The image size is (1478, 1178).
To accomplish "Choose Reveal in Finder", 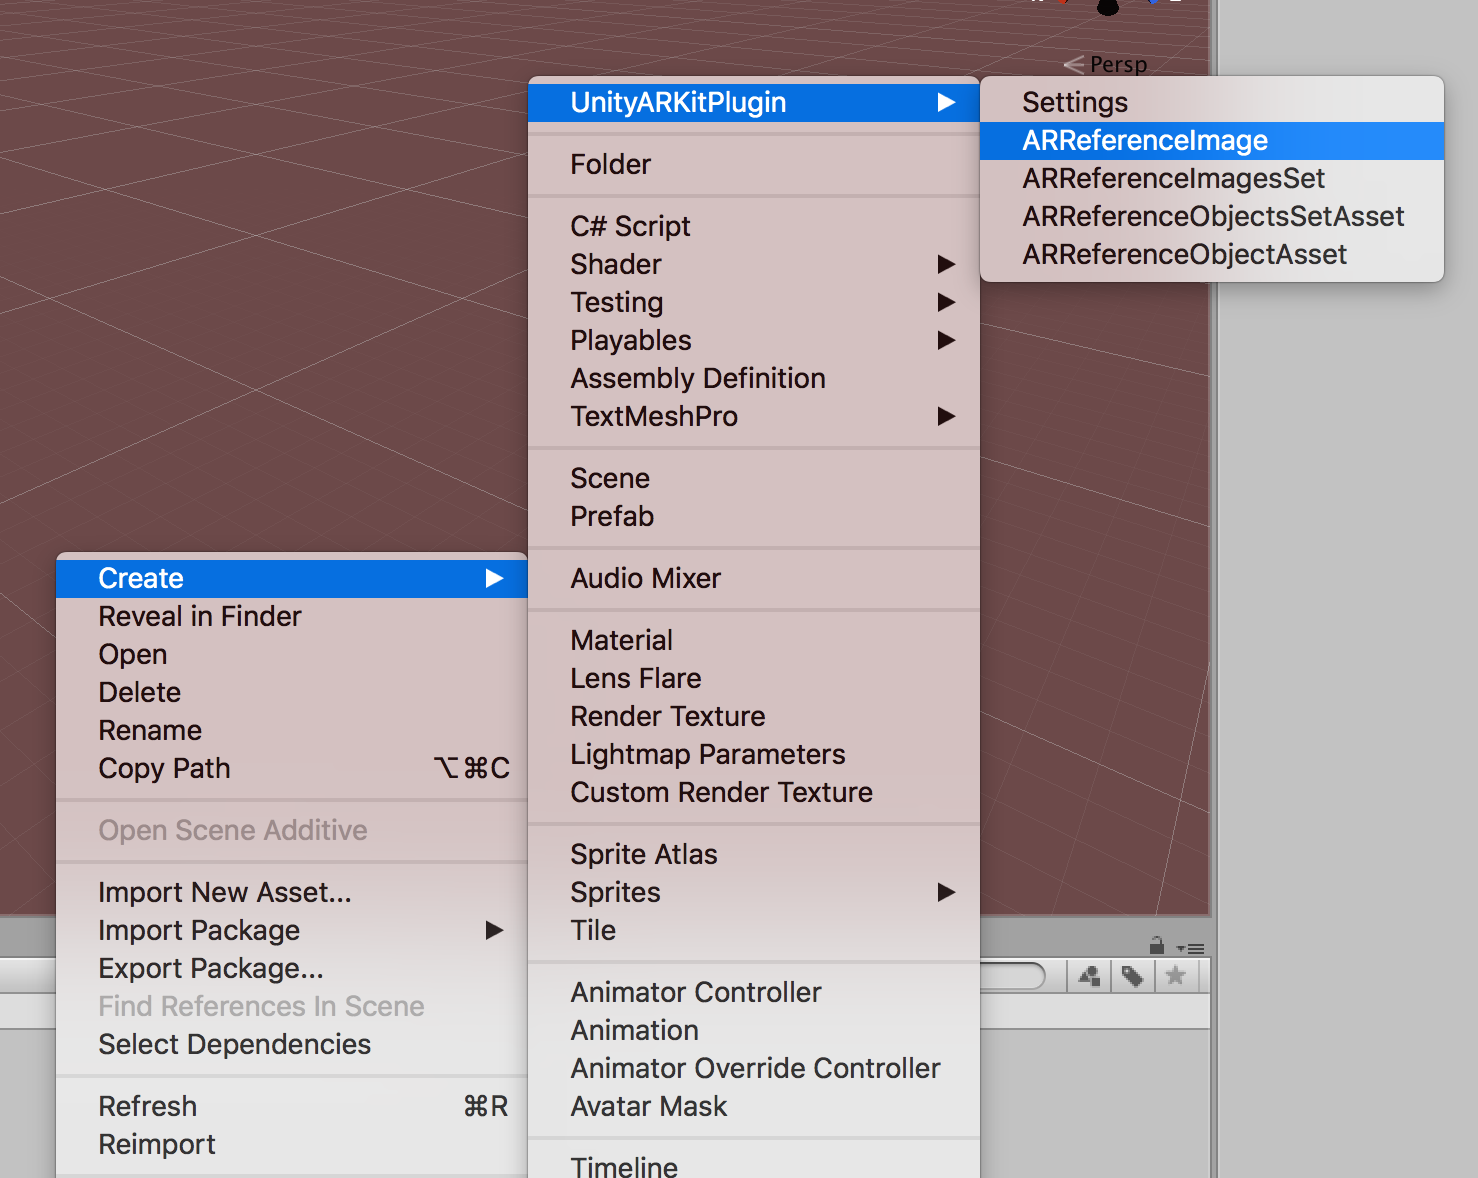I will pos(291,616).
